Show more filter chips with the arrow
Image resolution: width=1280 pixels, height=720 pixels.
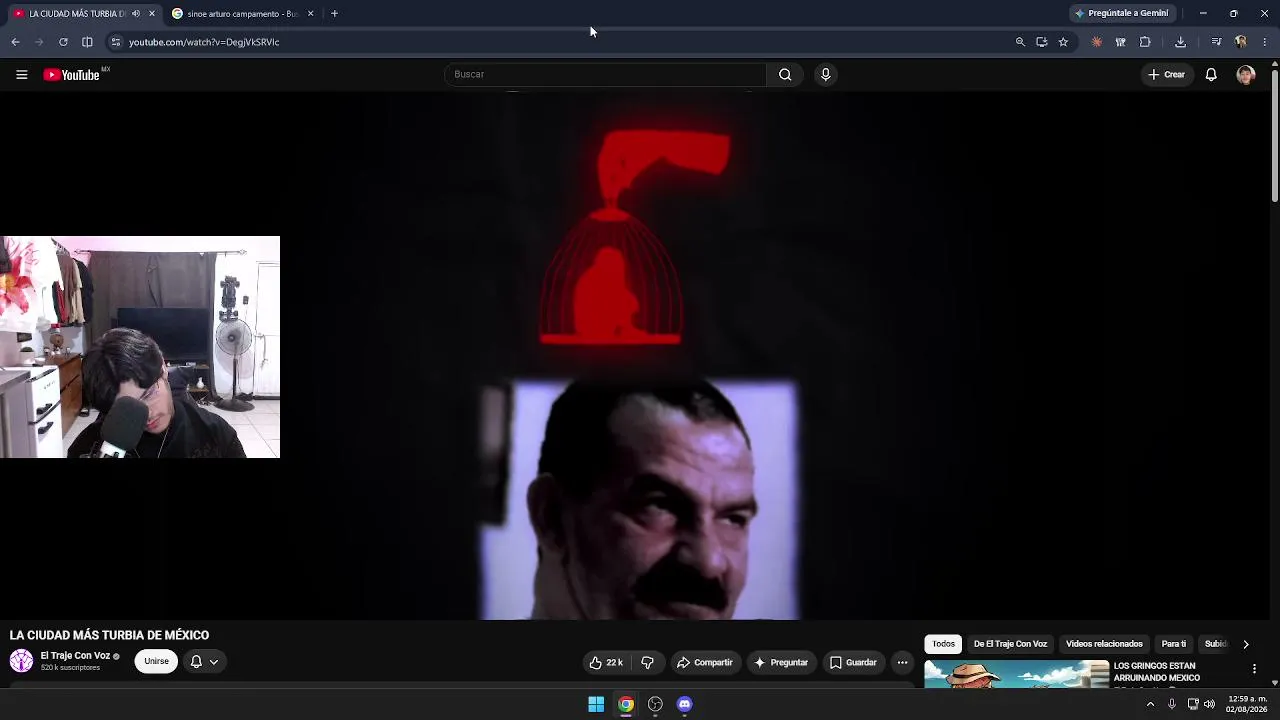(x=1245, y=644)
